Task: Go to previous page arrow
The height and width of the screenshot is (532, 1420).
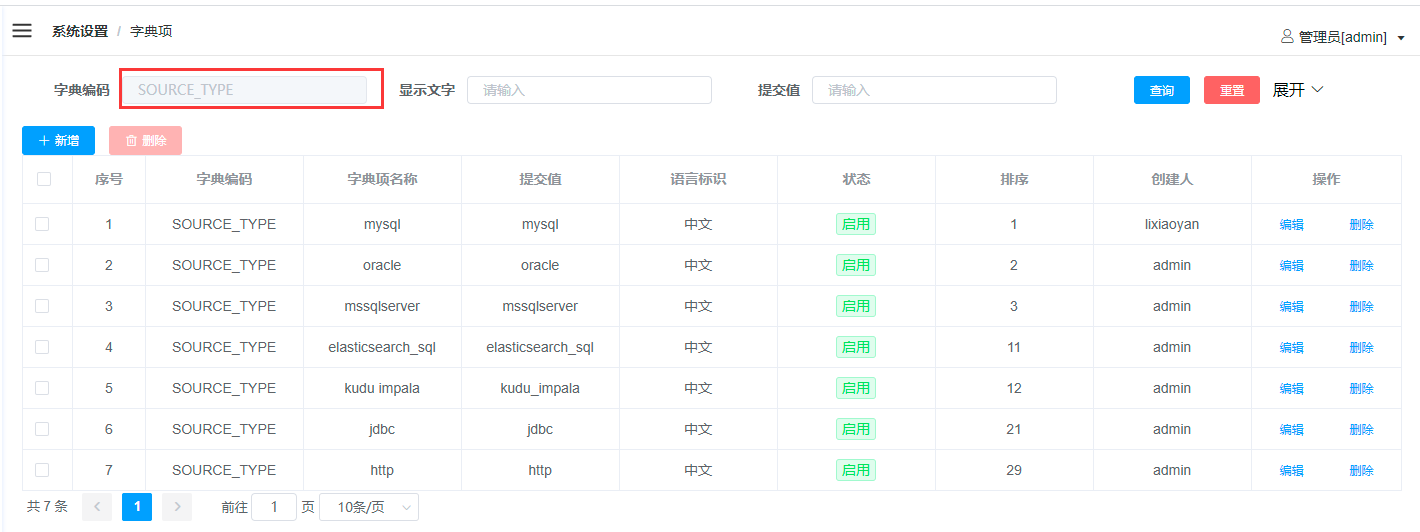Action: pos(97,507)
